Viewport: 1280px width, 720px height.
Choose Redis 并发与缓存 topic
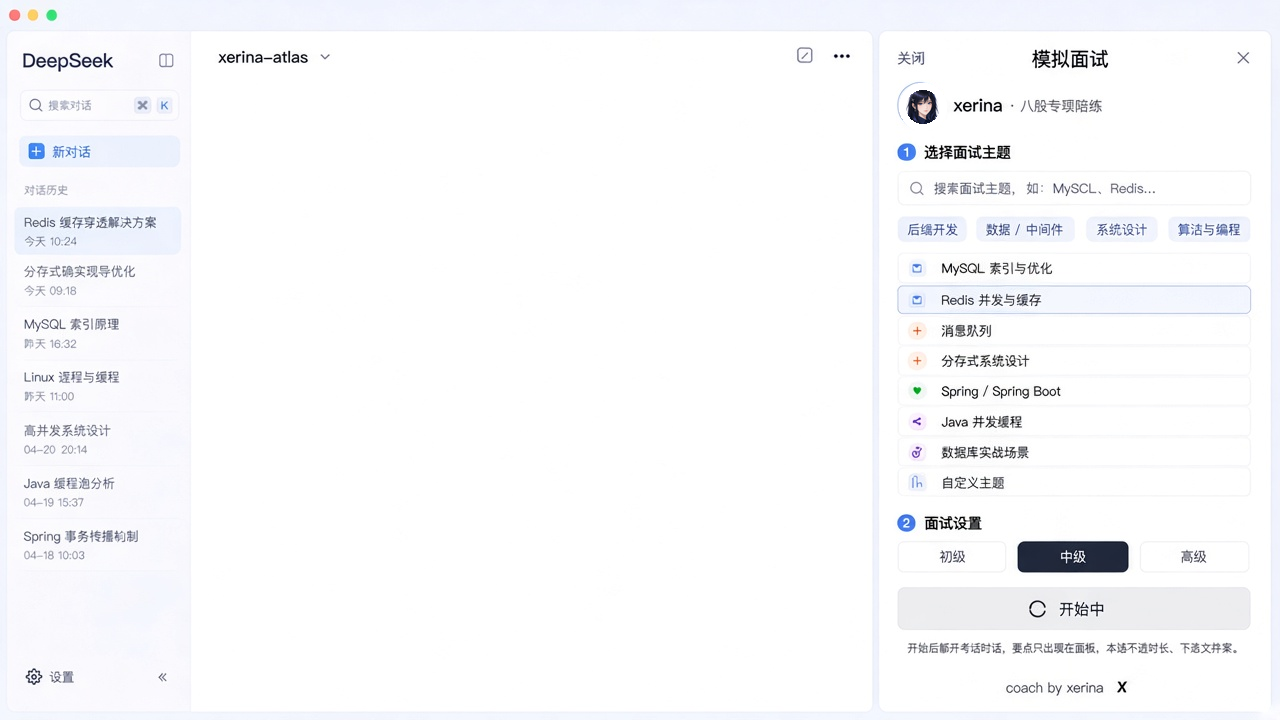[x=1074, y=299]
